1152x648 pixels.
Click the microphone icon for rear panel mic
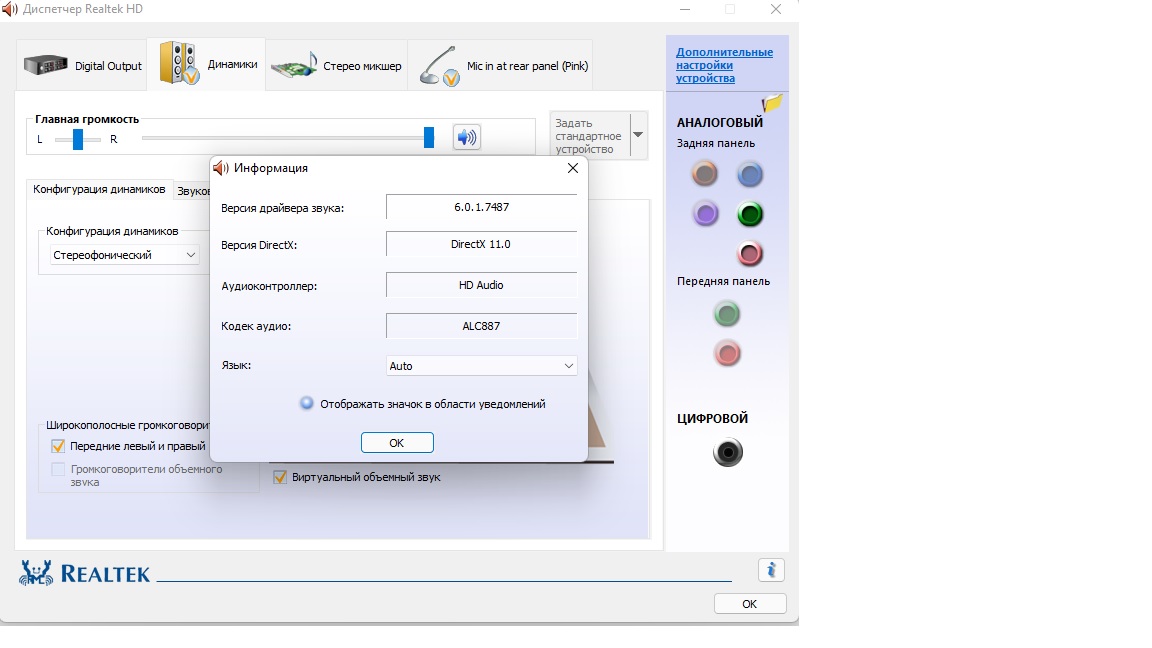439,66
